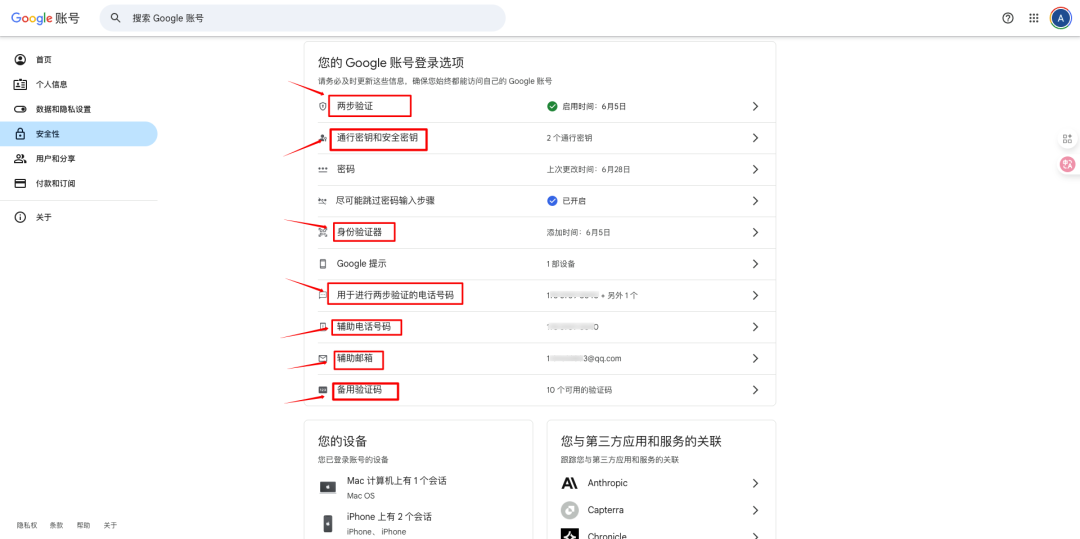Click the floating QR grid icon at right
This screenshot has width=1080, height=539.
pyautogui.click(x=1068, y=138)
